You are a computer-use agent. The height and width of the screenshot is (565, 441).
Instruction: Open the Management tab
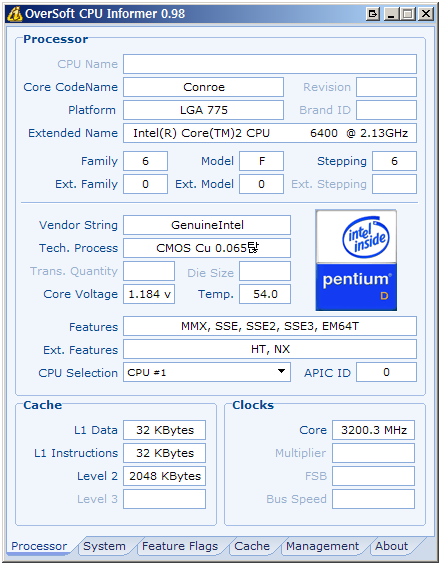click(x=322, y=546)
